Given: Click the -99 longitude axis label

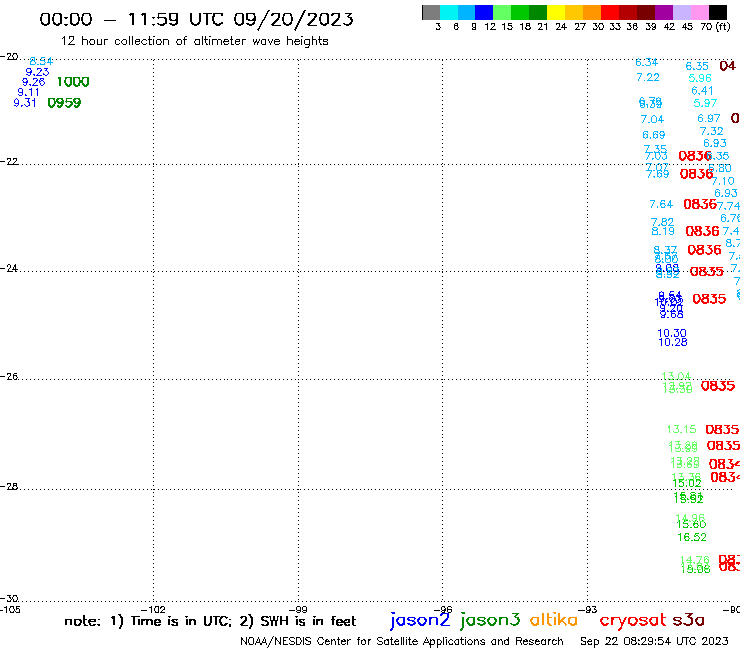Looking at the screenshot, I should tap(298, 610).
